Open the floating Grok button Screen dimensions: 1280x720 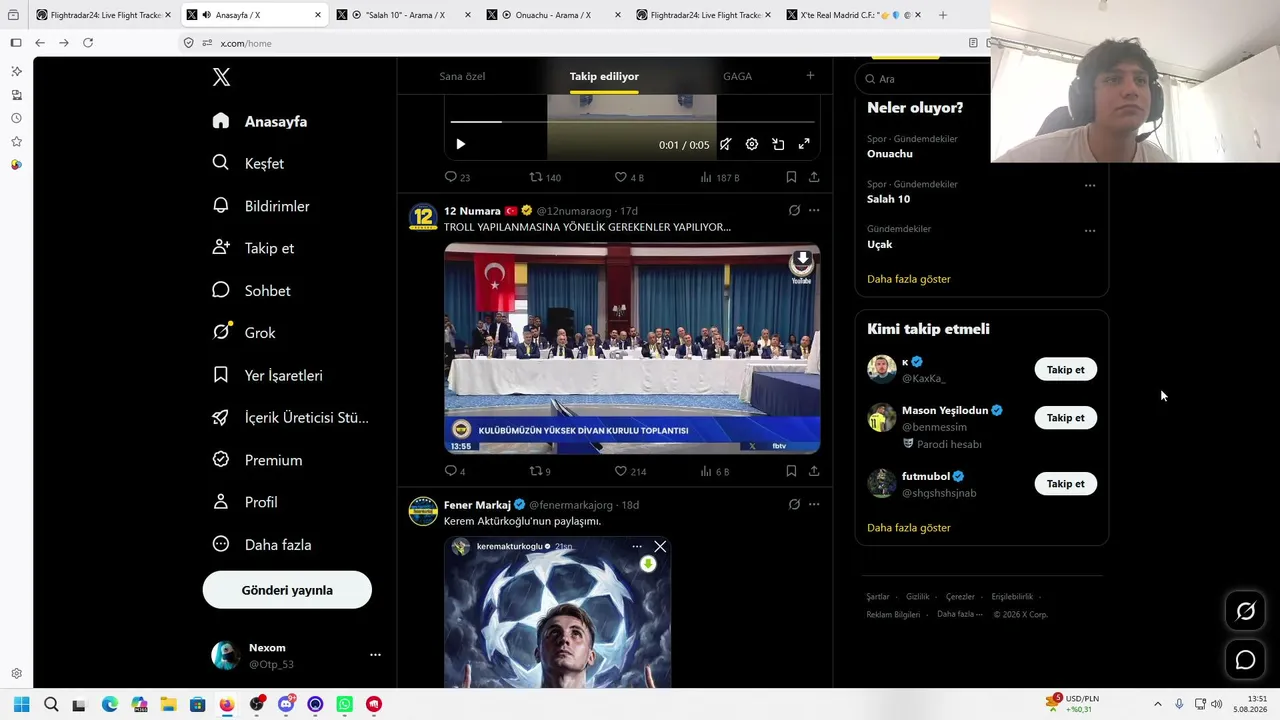point(1245,612)
